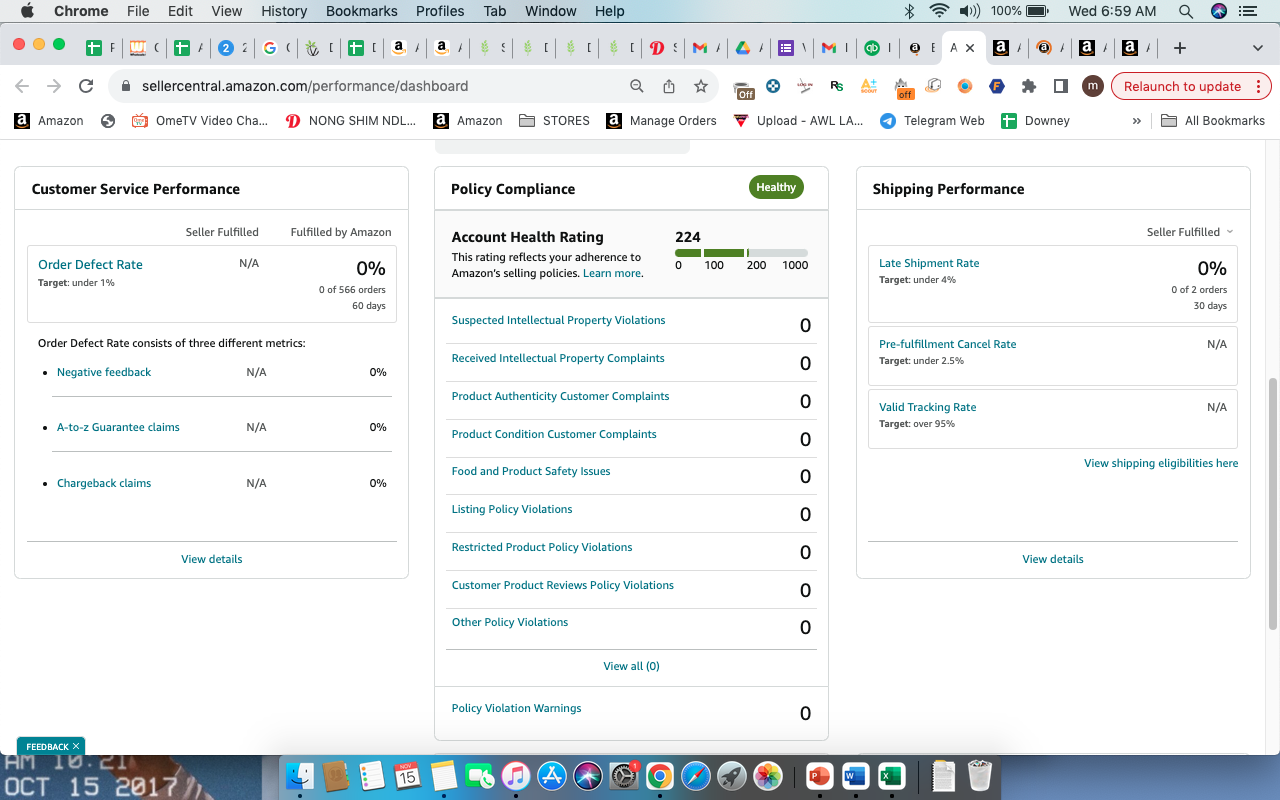Open Microsoft Word from the Dock
The width and height of the screenshot is (1280, 800).
click(x=855, y=775)
